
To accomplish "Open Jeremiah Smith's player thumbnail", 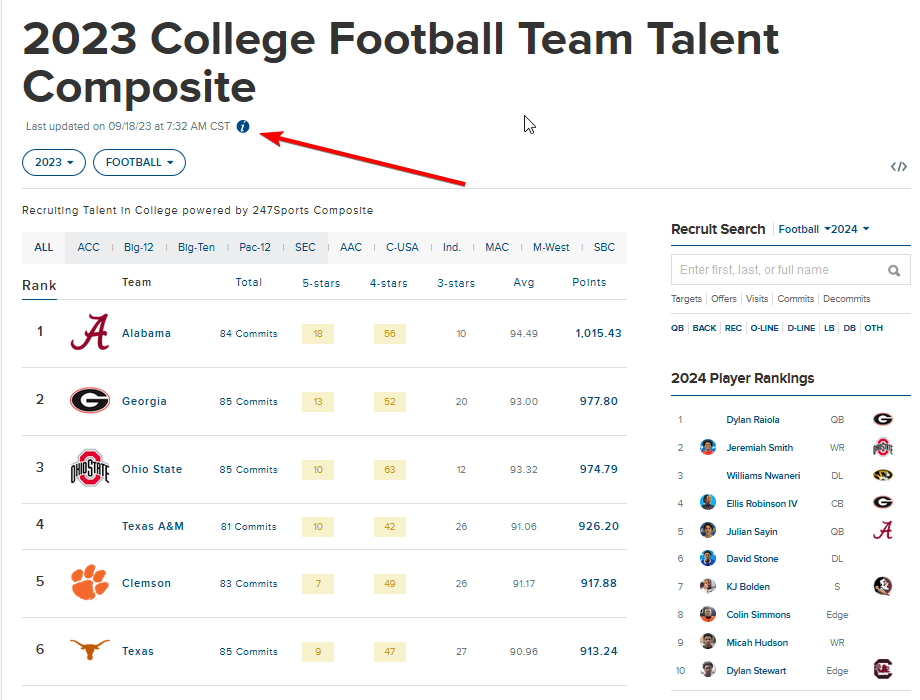I will point(708,448).
